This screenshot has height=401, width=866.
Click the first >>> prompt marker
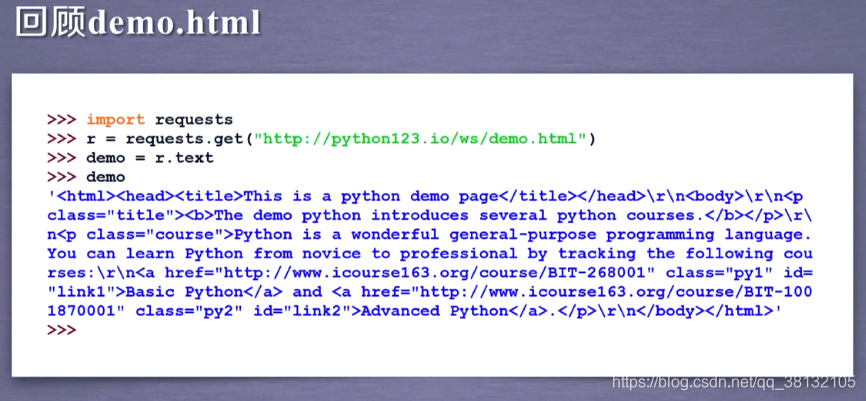click(x=61, y=120)
